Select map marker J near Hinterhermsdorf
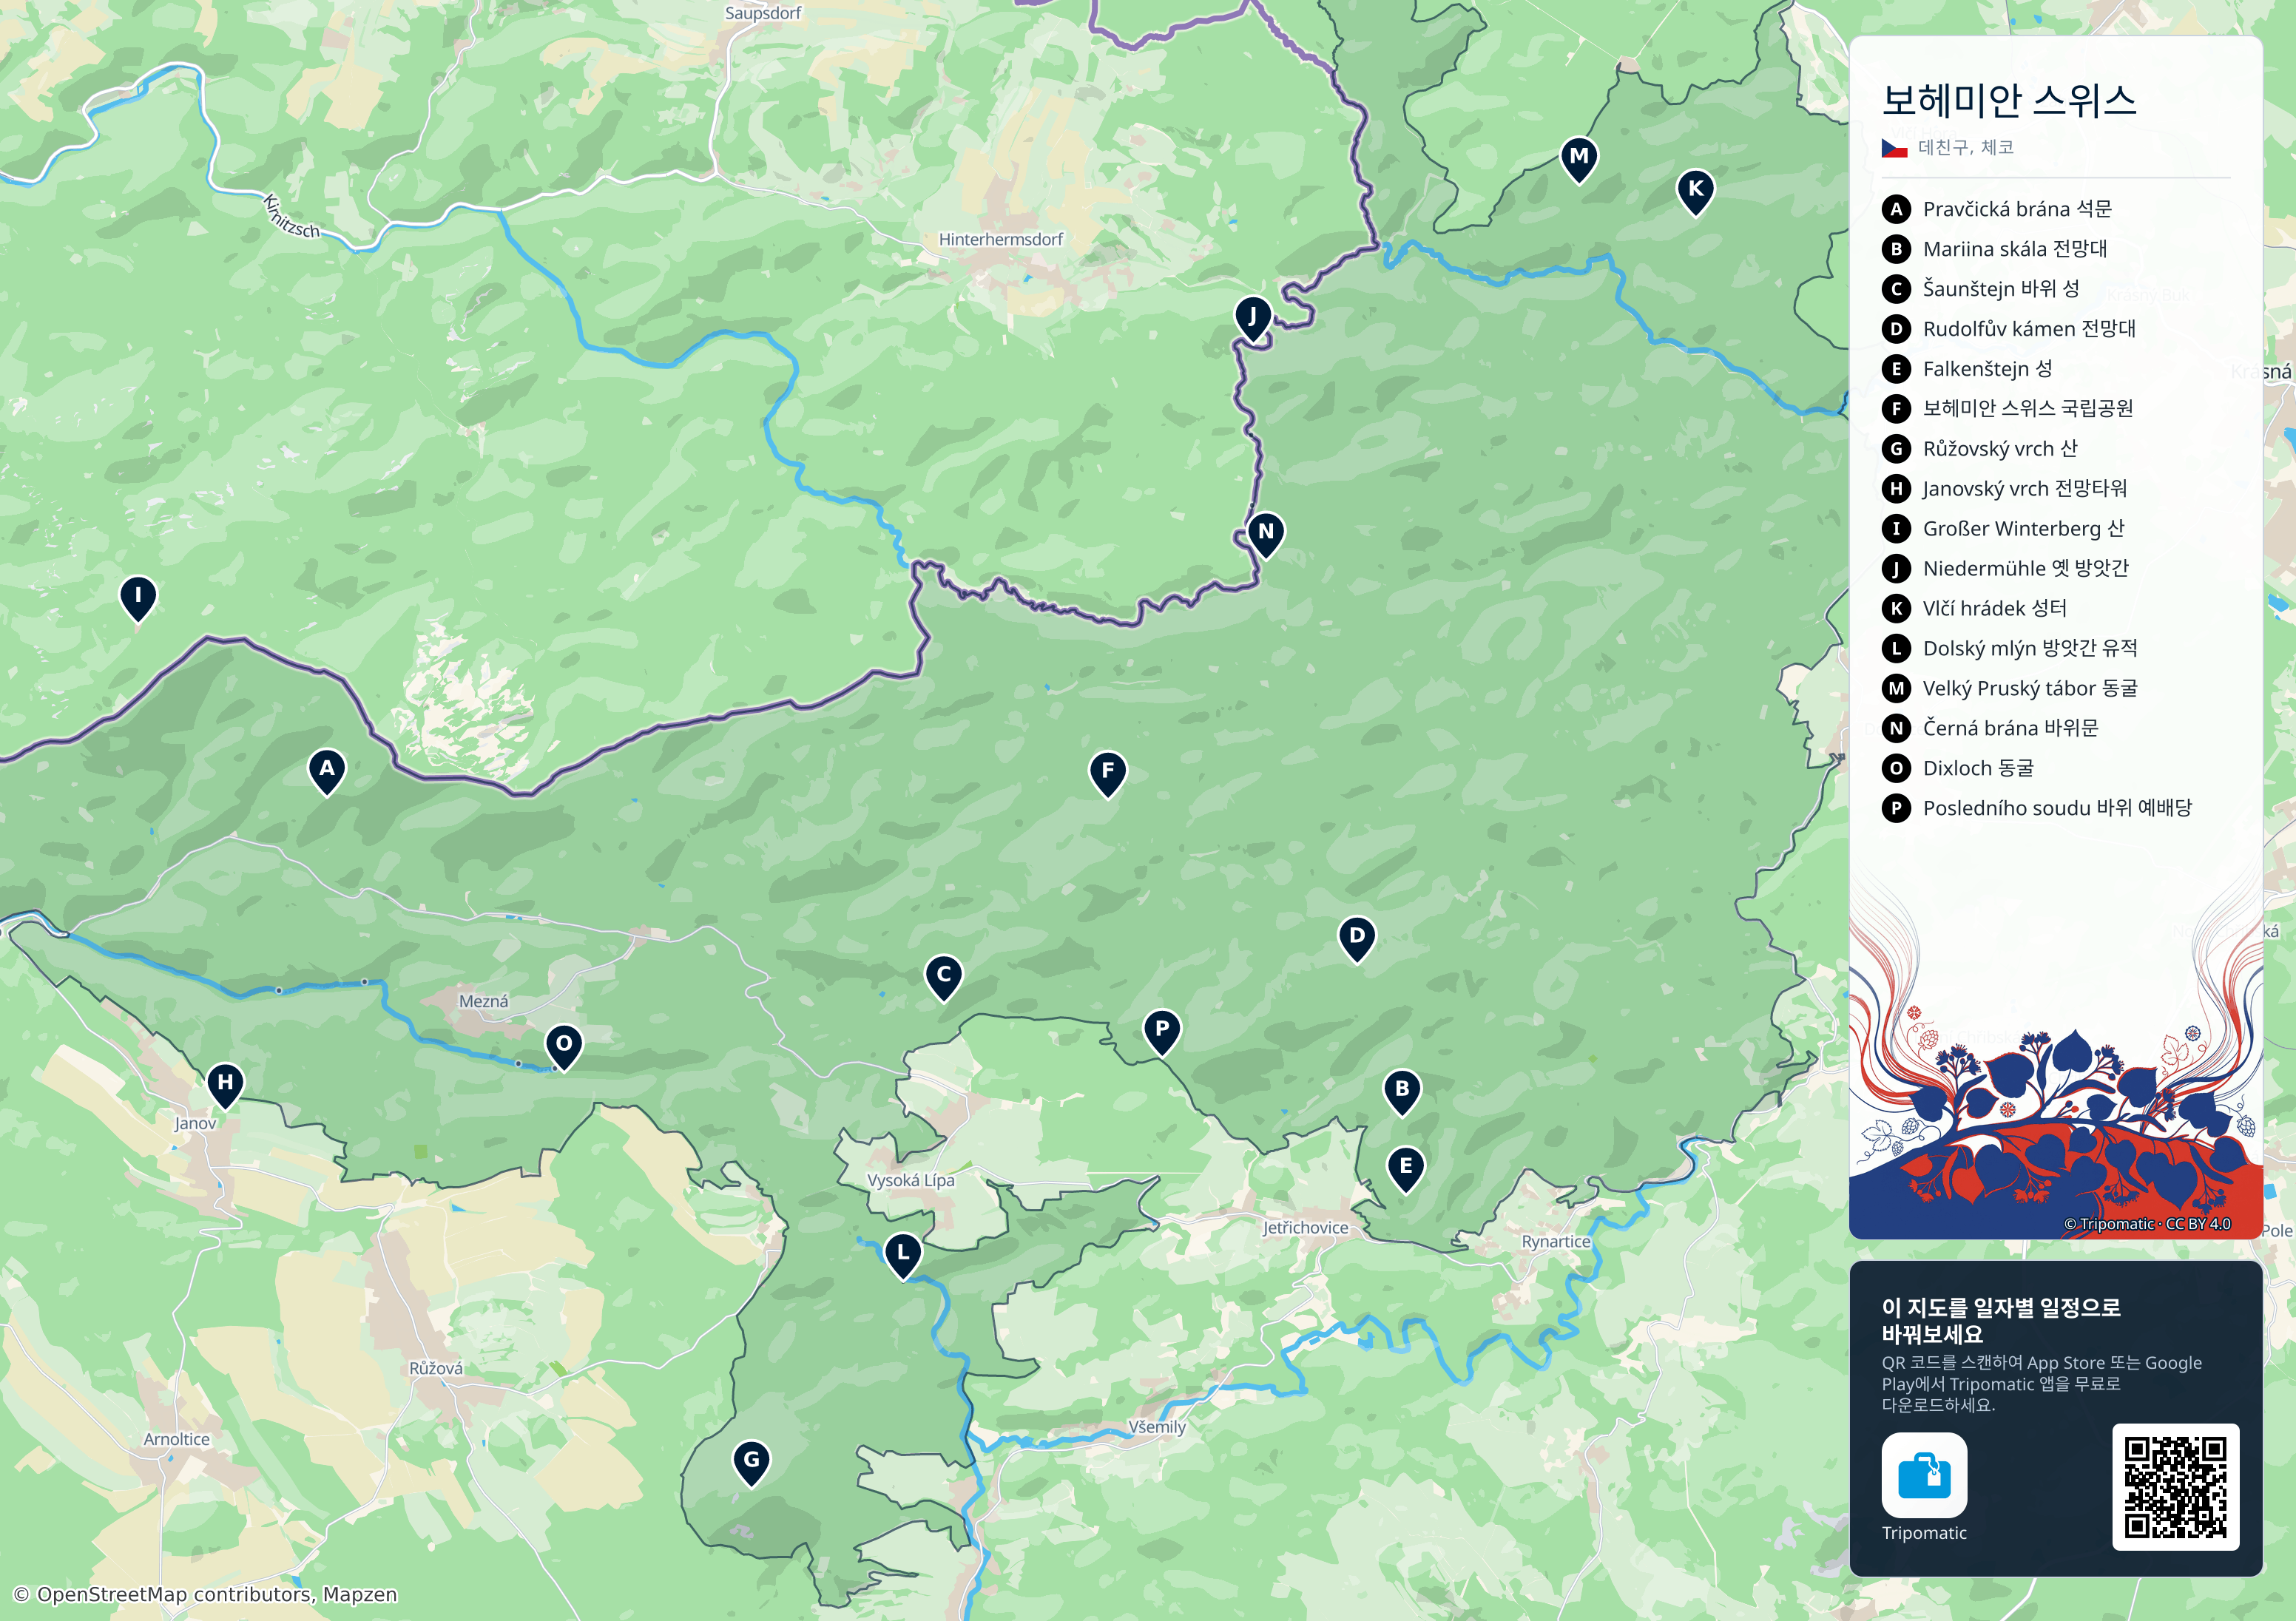Screen dimensions: 2296x1621 (1253, 319)
